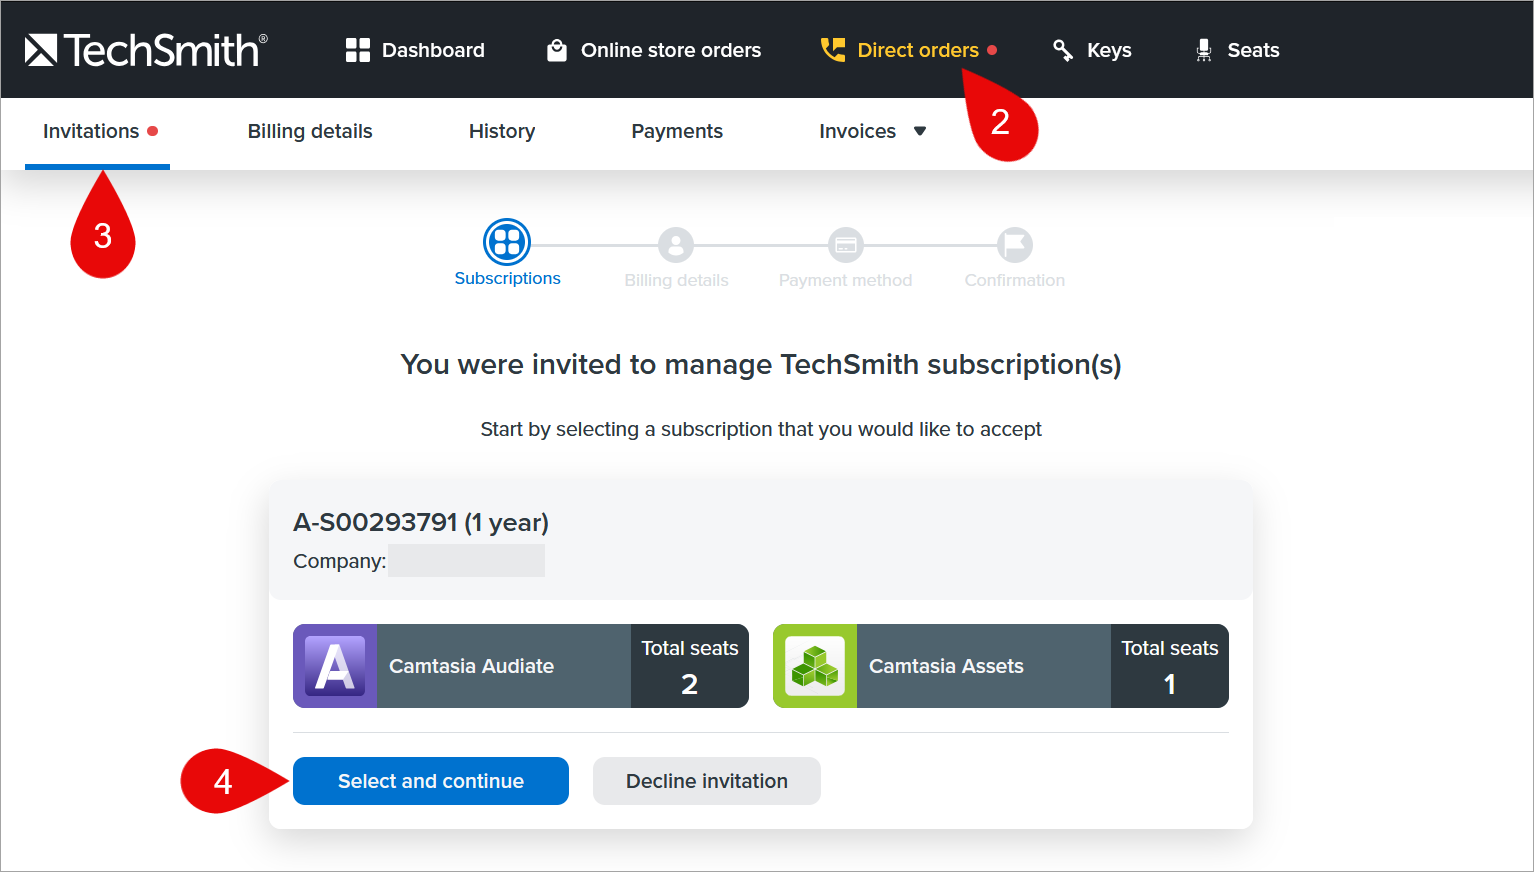Open the Seats section label
1534x872 pixels.
[1253, 50]
